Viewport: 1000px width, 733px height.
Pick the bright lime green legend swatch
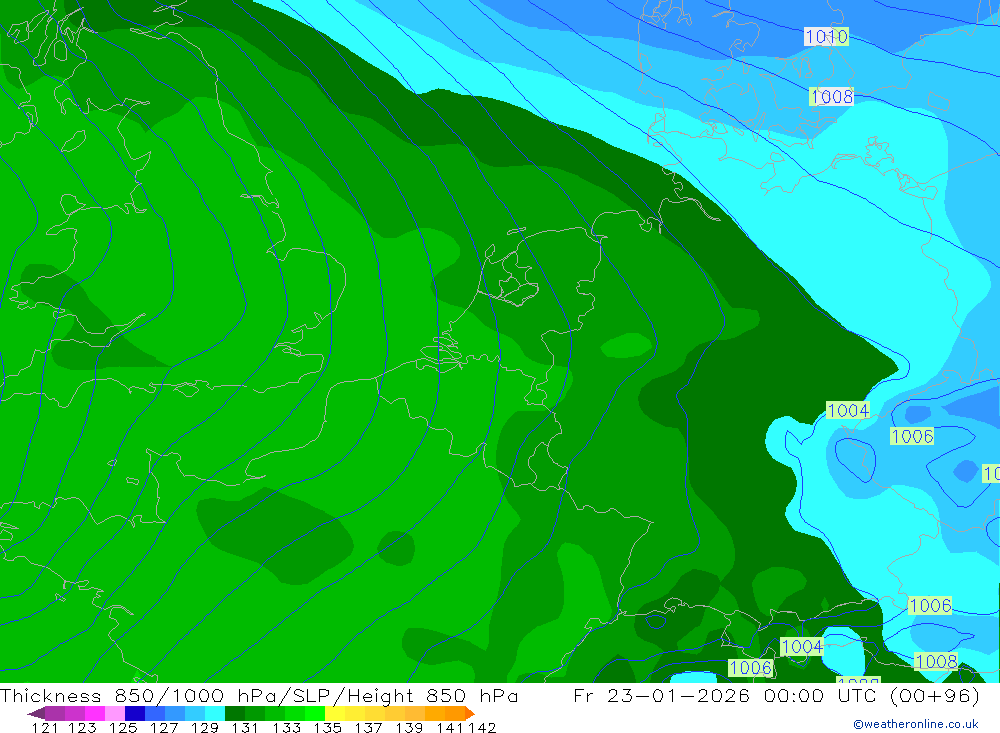click(315, 713)
